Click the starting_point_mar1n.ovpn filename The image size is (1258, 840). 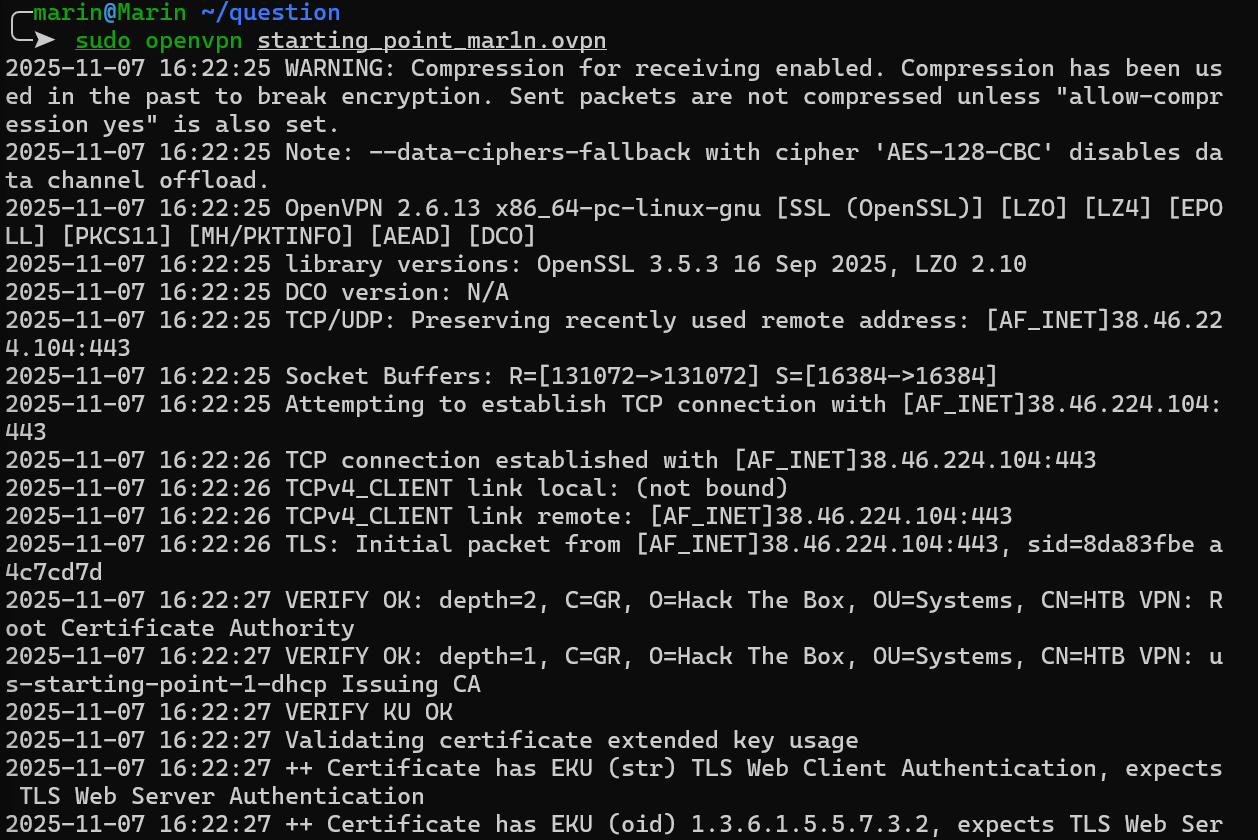pyautogui.click(x=431, y=41)
